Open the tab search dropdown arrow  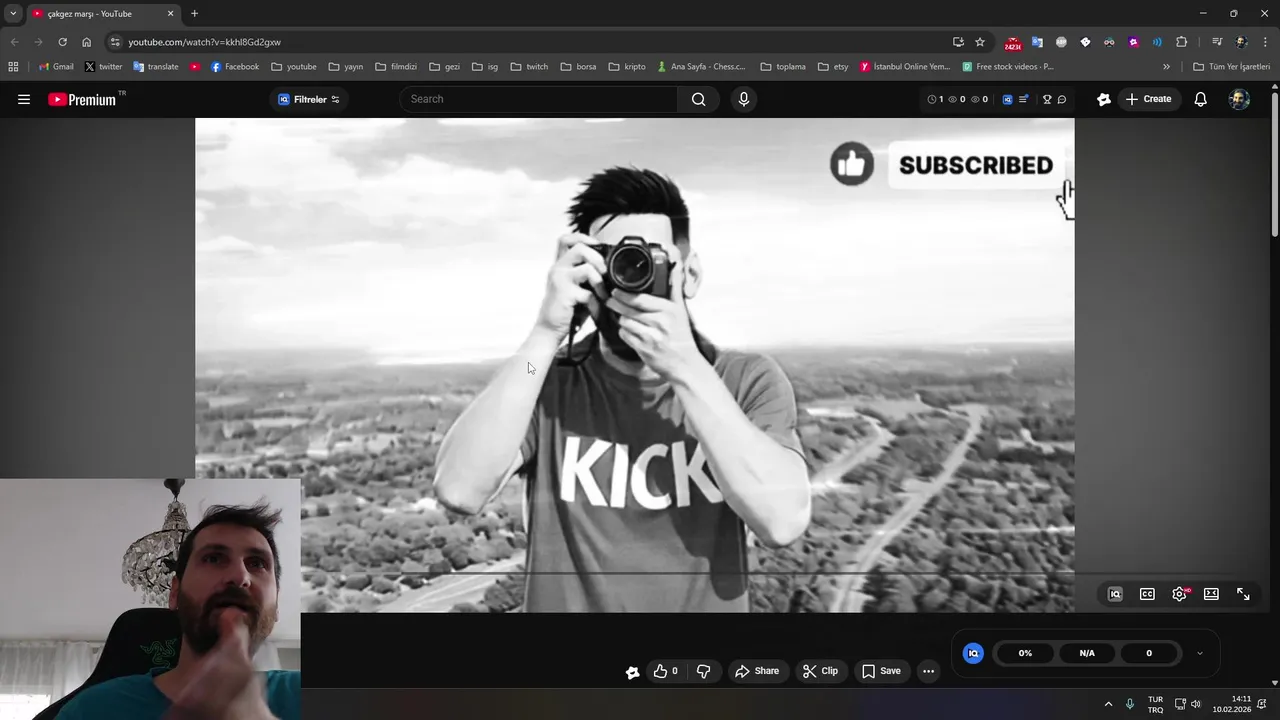(x=13, y=13)
